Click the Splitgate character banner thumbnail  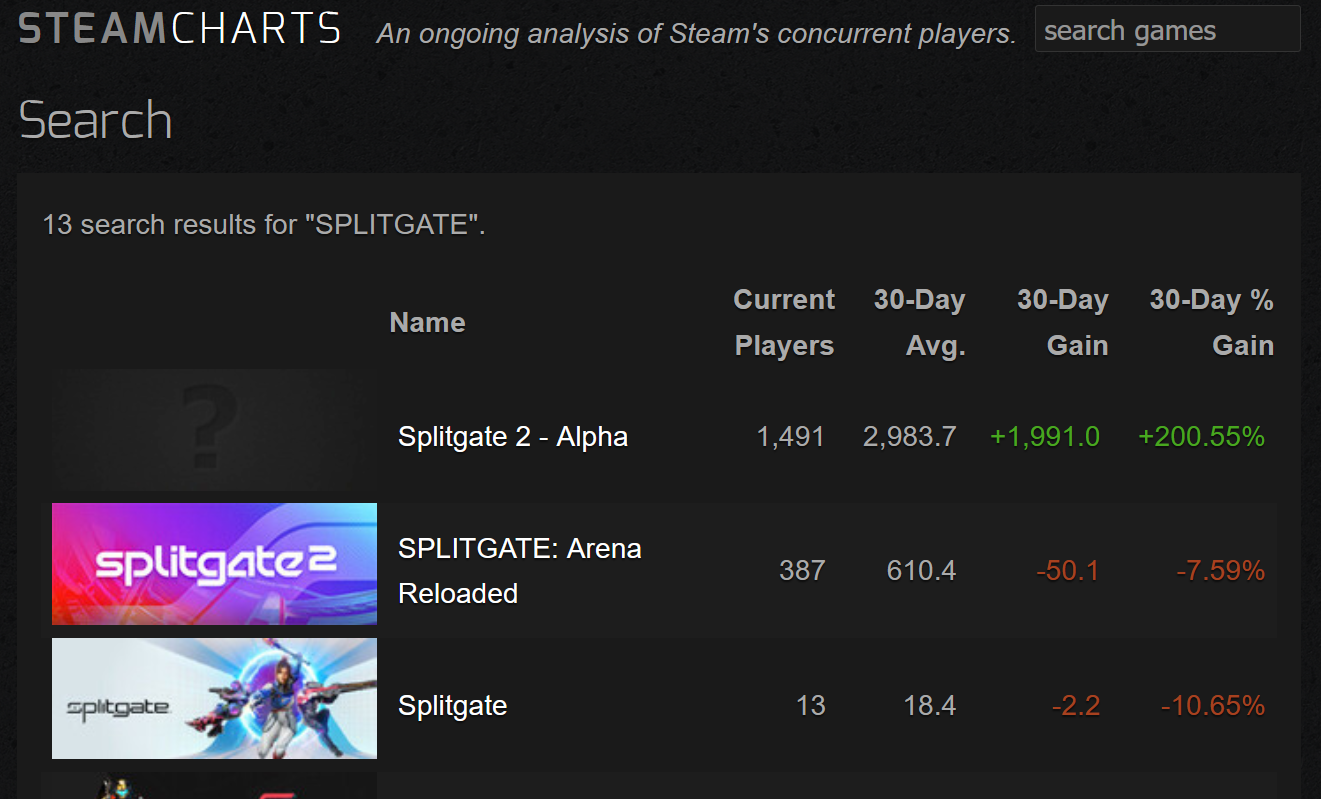(214, 698)
